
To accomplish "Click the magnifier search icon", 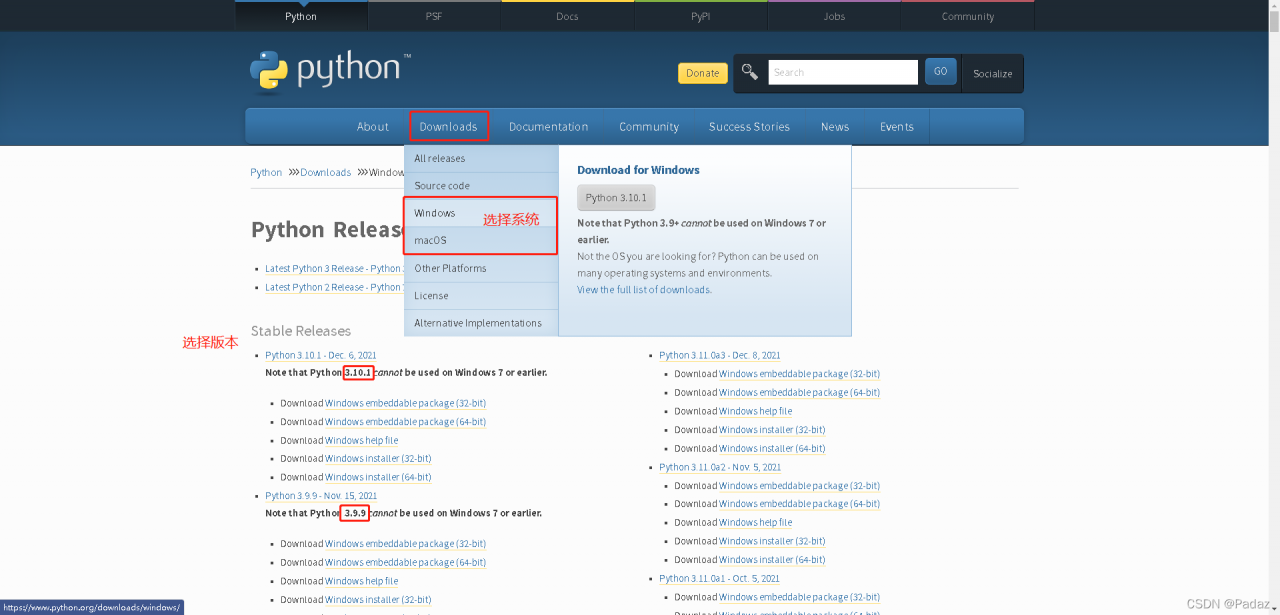I will click(750, 72).
